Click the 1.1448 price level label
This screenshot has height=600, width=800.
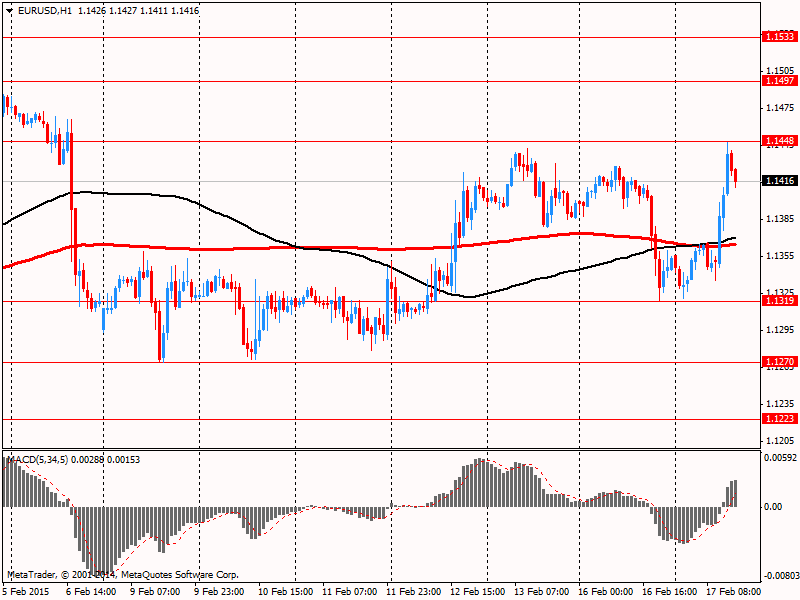779,141
